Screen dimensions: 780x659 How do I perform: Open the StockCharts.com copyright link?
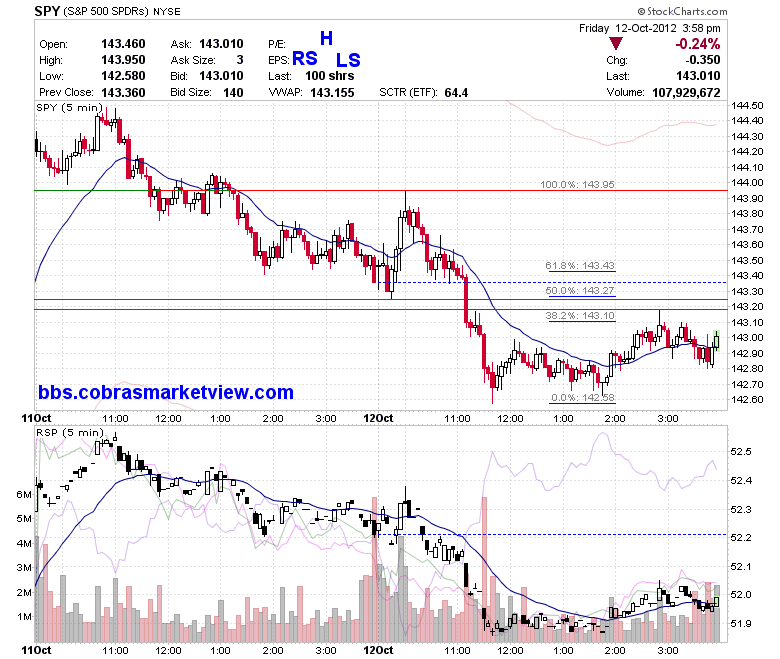coord(682,11)
